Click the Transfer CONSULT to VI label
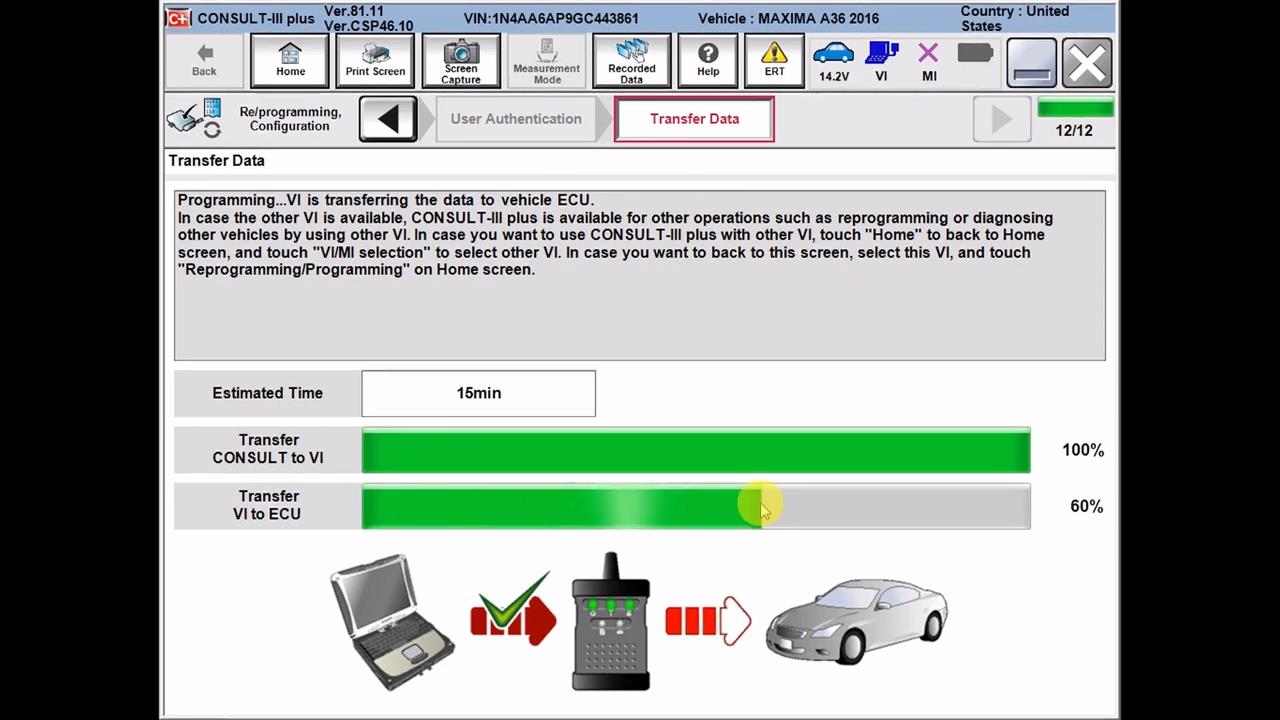This screenshot has width=1280, height=720. tap(268, 449)
